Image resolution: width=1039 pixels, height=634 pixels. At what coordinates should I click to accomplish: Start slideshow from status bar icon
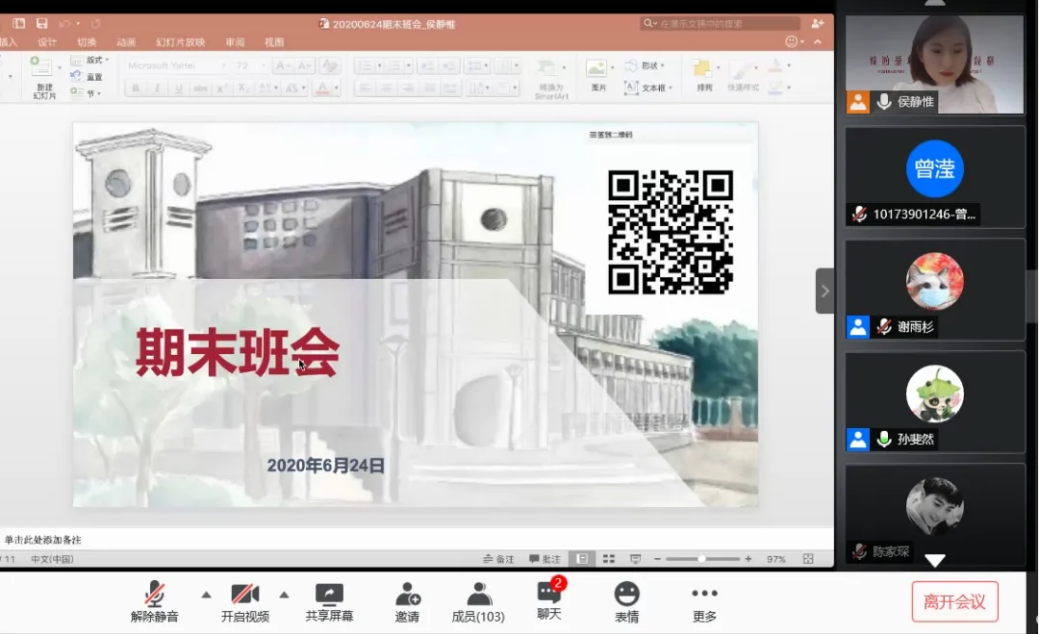[x=635, y=559]
